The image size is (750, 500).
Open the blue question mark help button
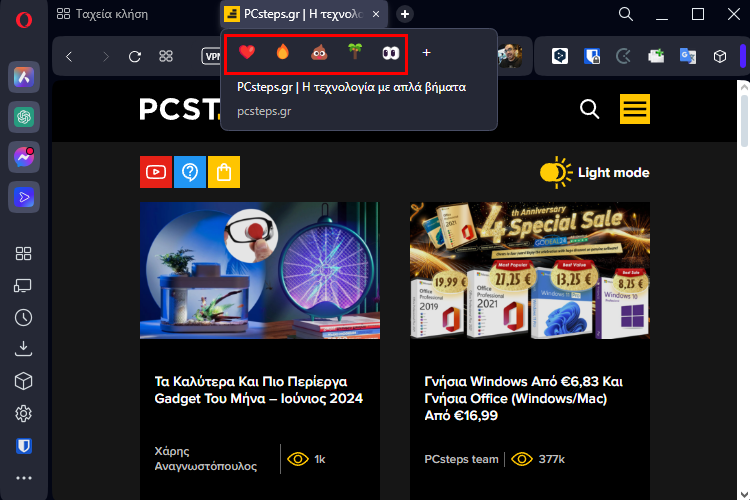coord(190,172)
